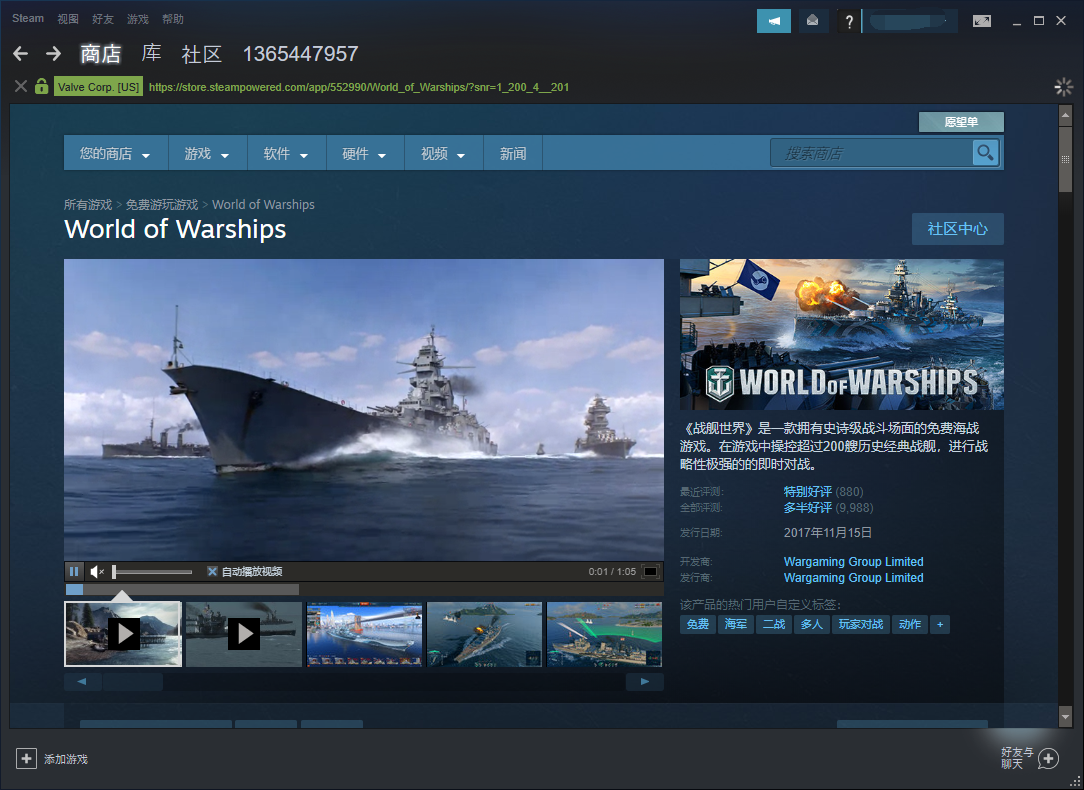The height and width of the screenshot is (790, 1084).
Task: Play the second trailer thumbnail
Action: click(243, 634)
